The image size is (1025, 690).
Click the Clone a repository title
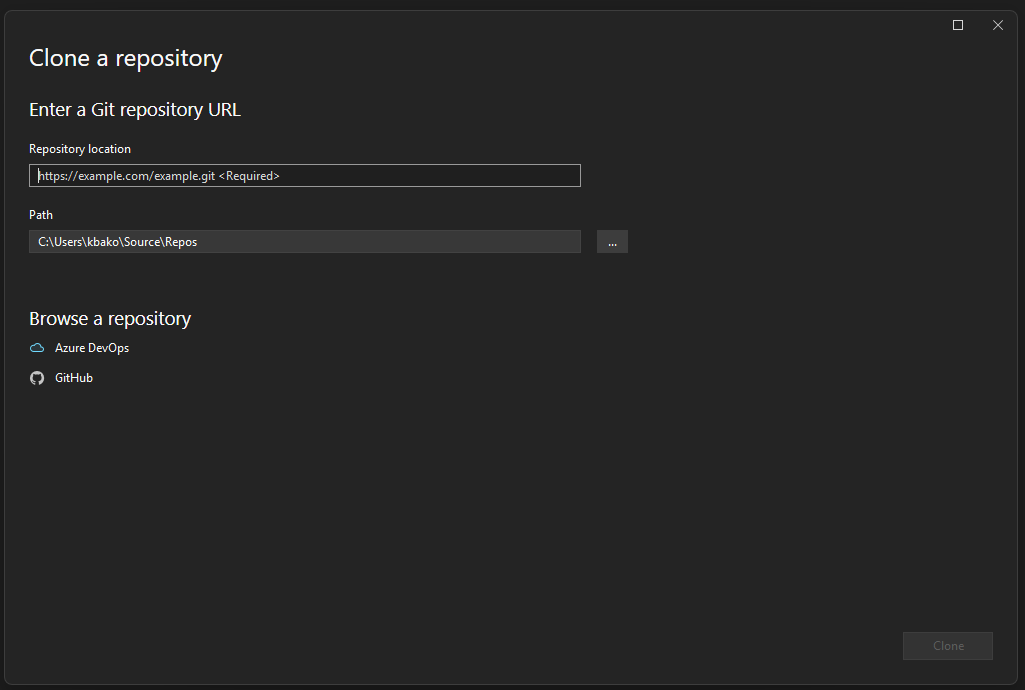click(126, 59)
